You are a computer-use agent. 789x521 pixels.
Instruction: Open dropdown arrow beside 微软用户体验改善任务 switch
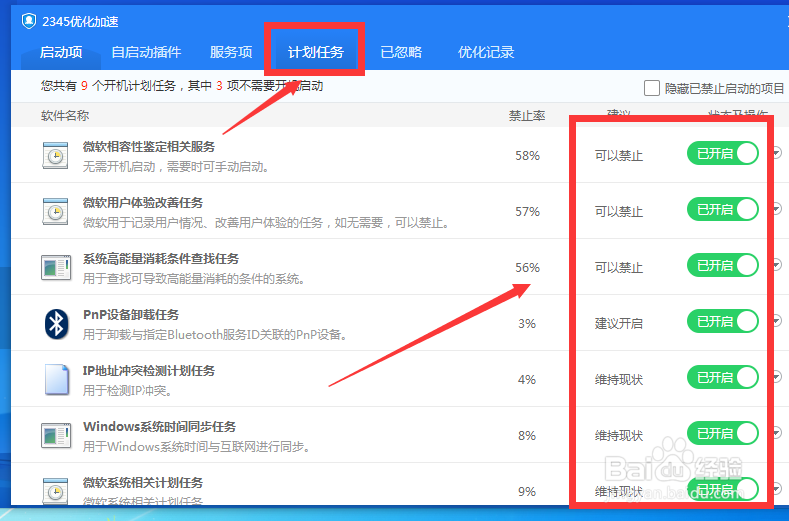point(777,208)
